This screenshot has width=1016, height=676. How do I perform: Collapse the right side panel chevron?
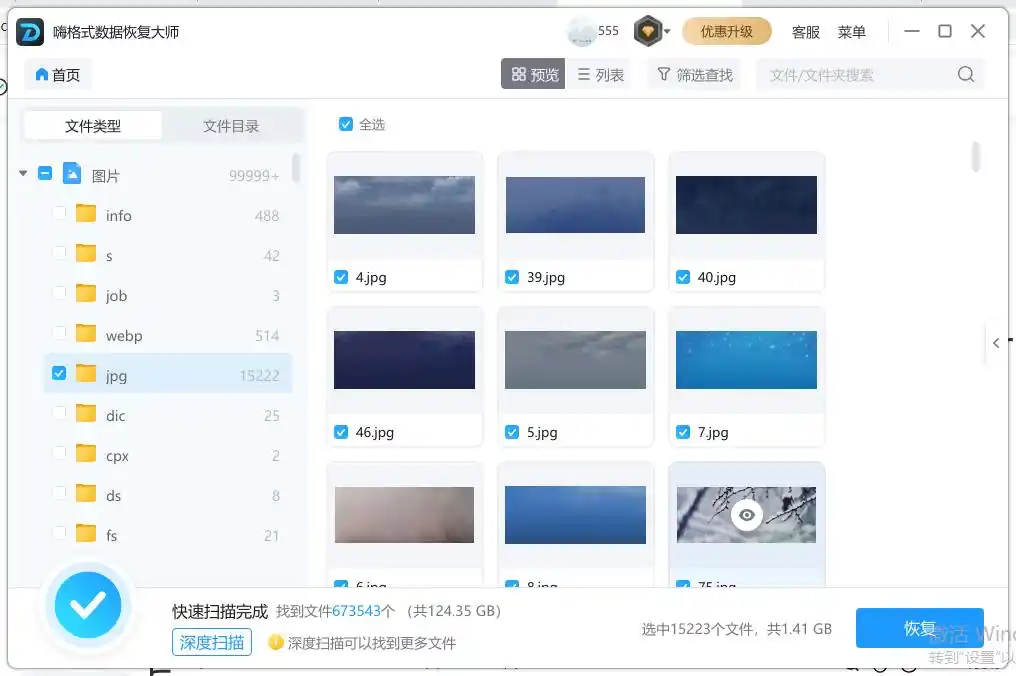click(x=996, y=342)
